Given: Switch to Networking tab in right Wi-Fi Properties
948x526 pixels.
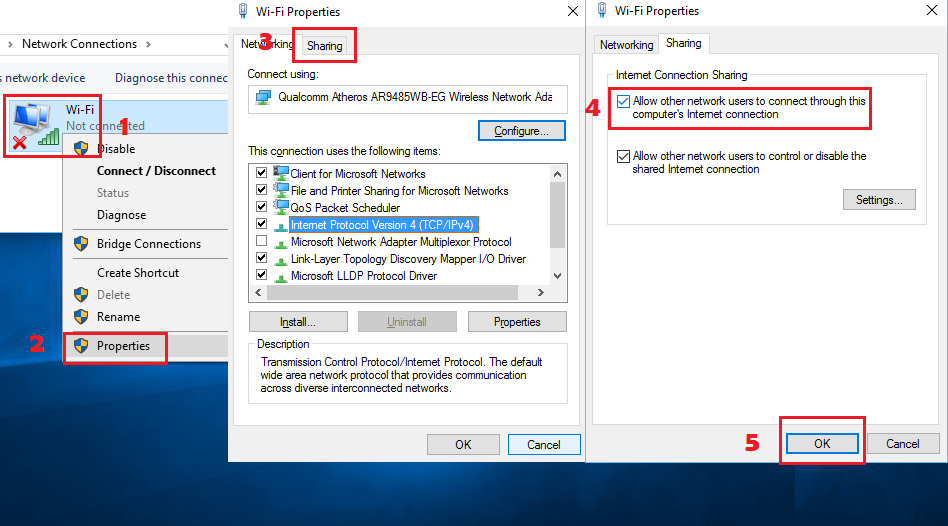Looking at the screenshot, I should pos(626,45).
